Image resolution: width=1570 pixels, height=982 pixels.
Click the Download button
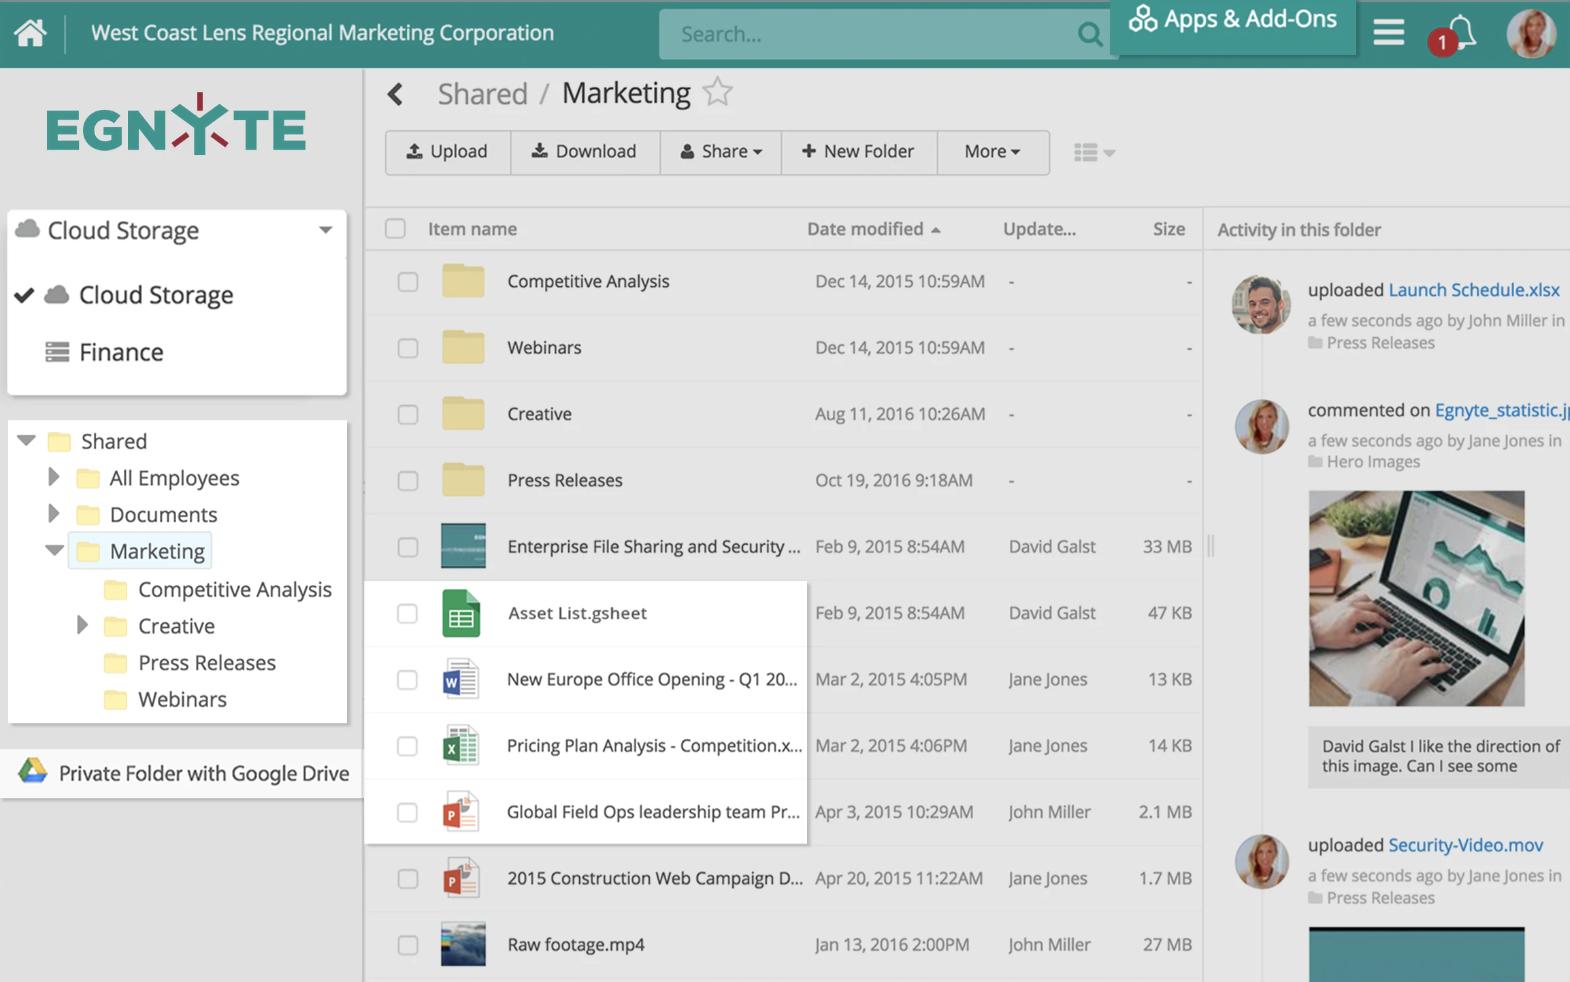585,152
